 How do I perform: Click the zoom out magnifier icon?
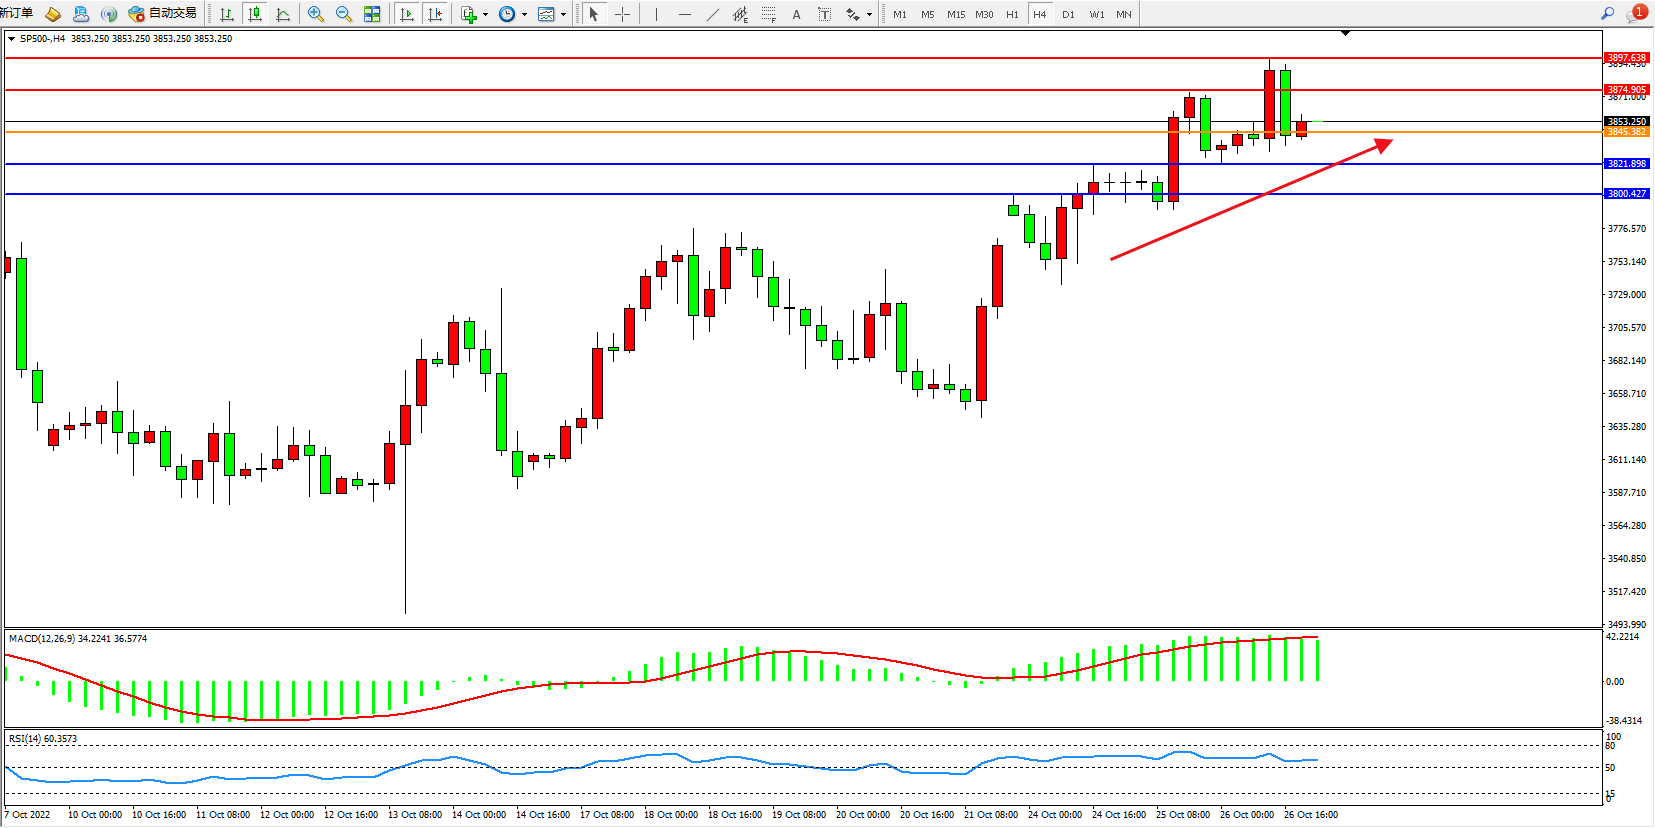pyautogui.click(x=344, y=14)
